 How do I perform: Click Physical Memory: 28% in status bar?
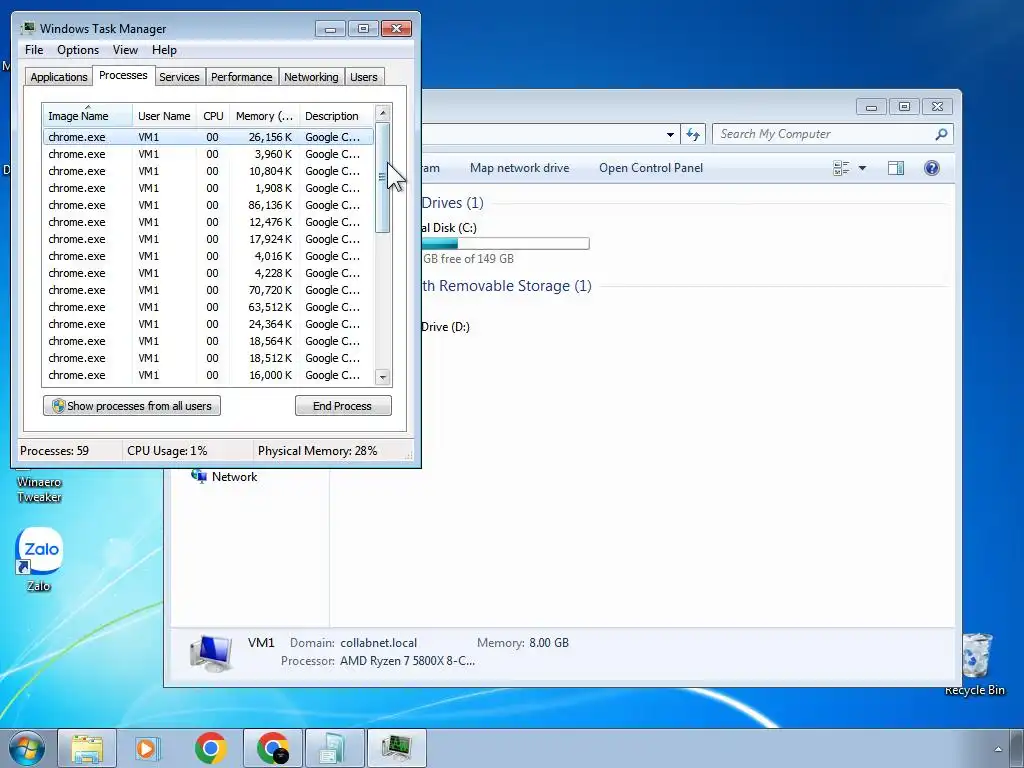[x=317, y=451]
